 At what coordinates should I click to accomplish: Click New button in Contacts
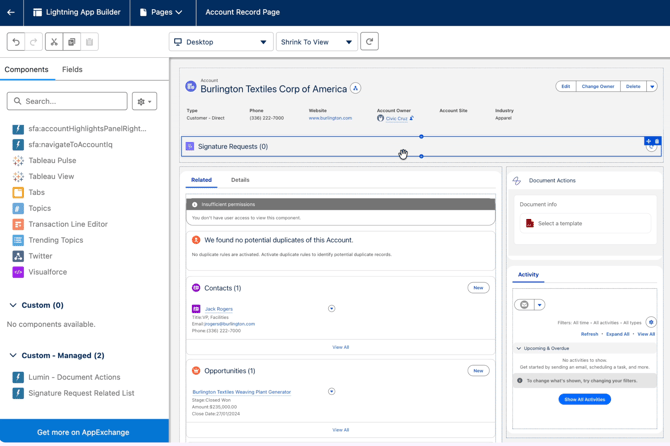pos(478,288)
